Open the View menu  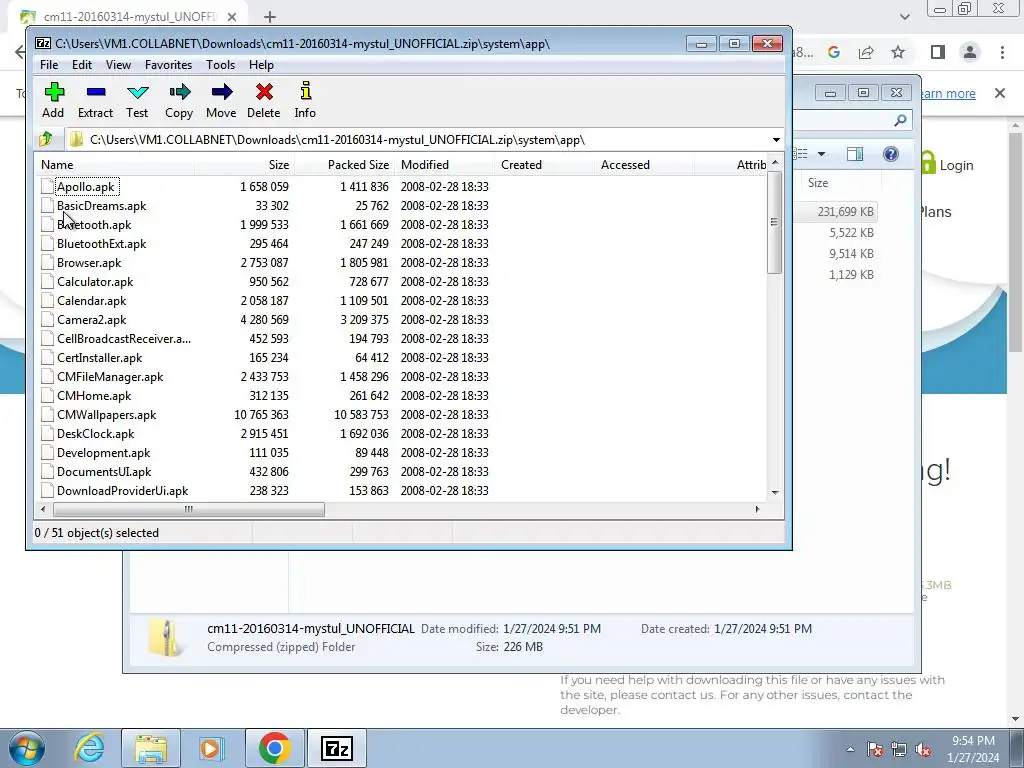point(118,65)
